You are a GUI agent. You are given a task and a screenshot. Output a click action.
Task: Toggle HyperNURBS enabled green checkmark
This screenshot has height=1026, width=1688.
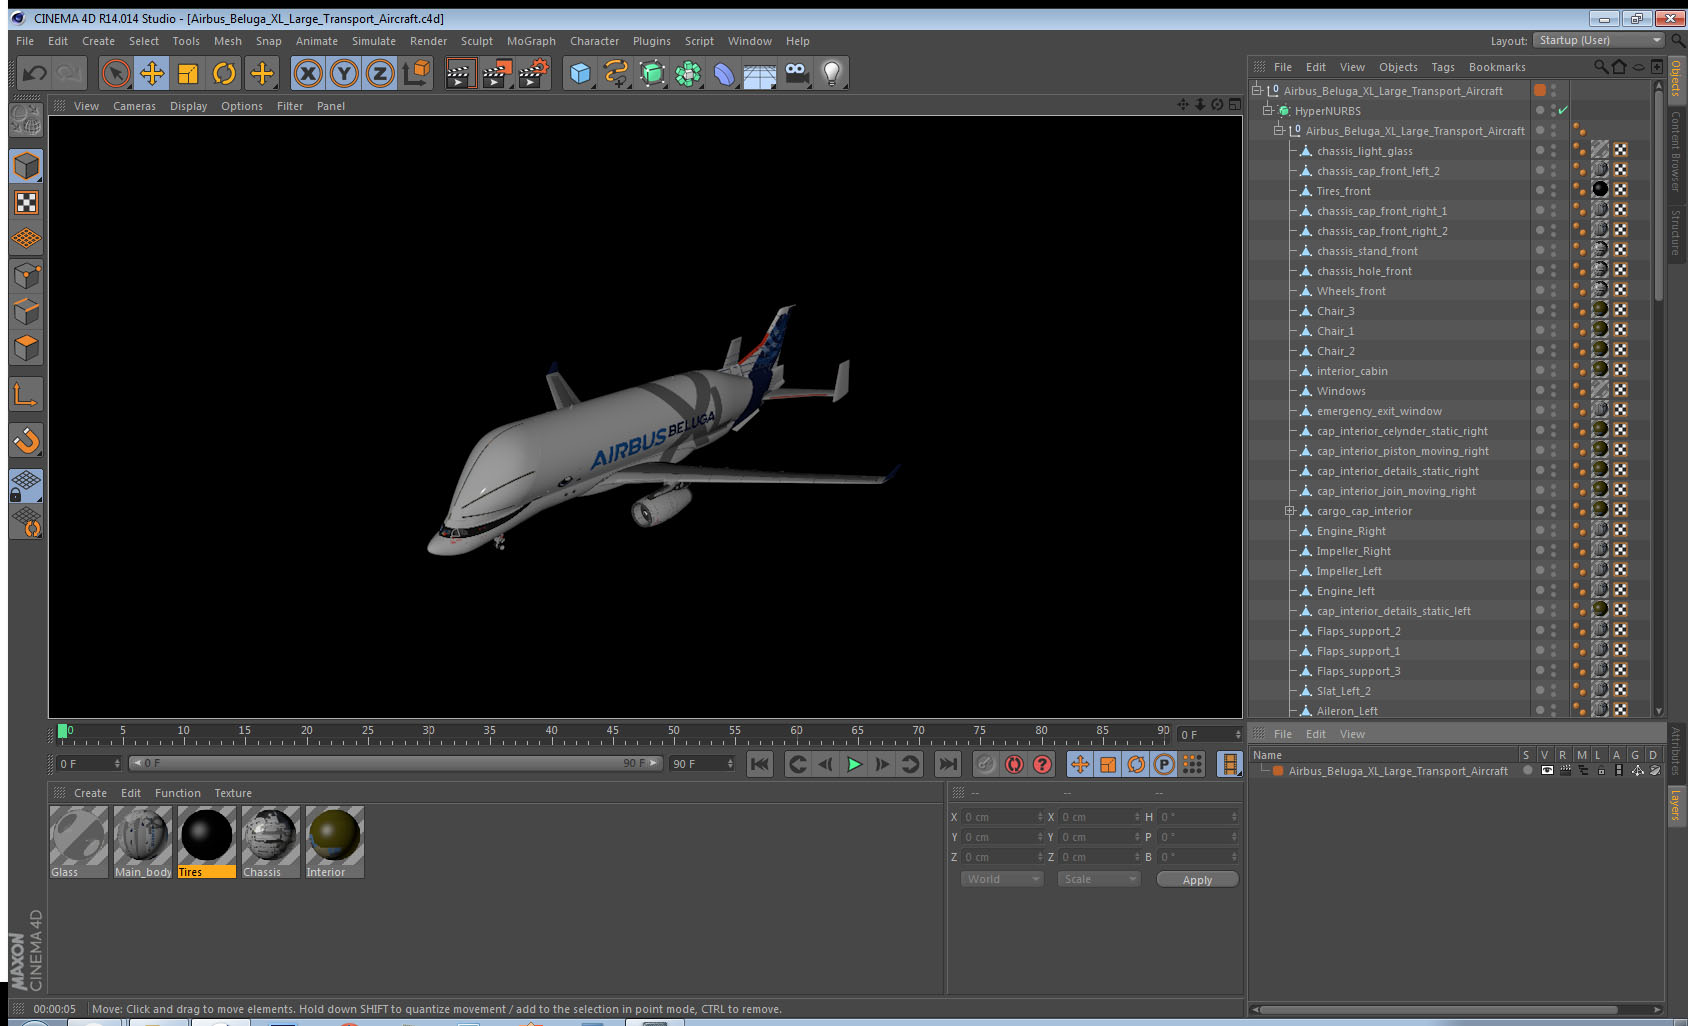click(1563, 111)
